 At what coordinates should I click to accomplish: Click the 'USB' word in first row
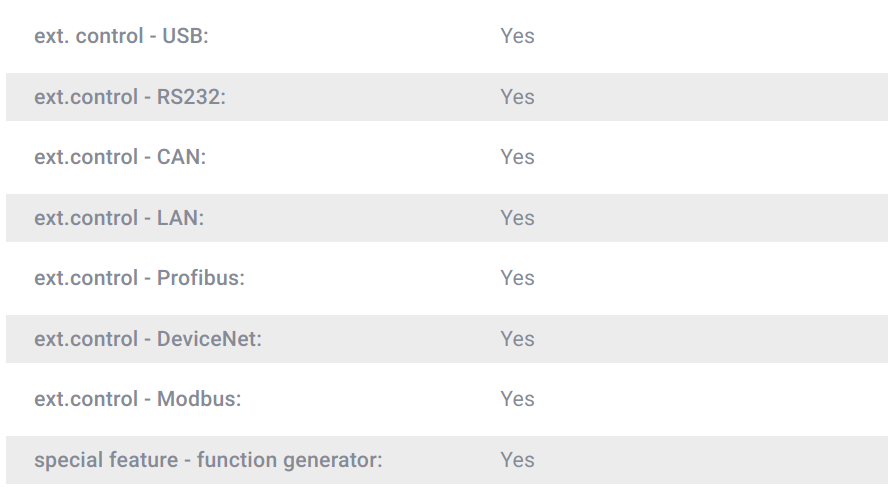tap(185, 36)
